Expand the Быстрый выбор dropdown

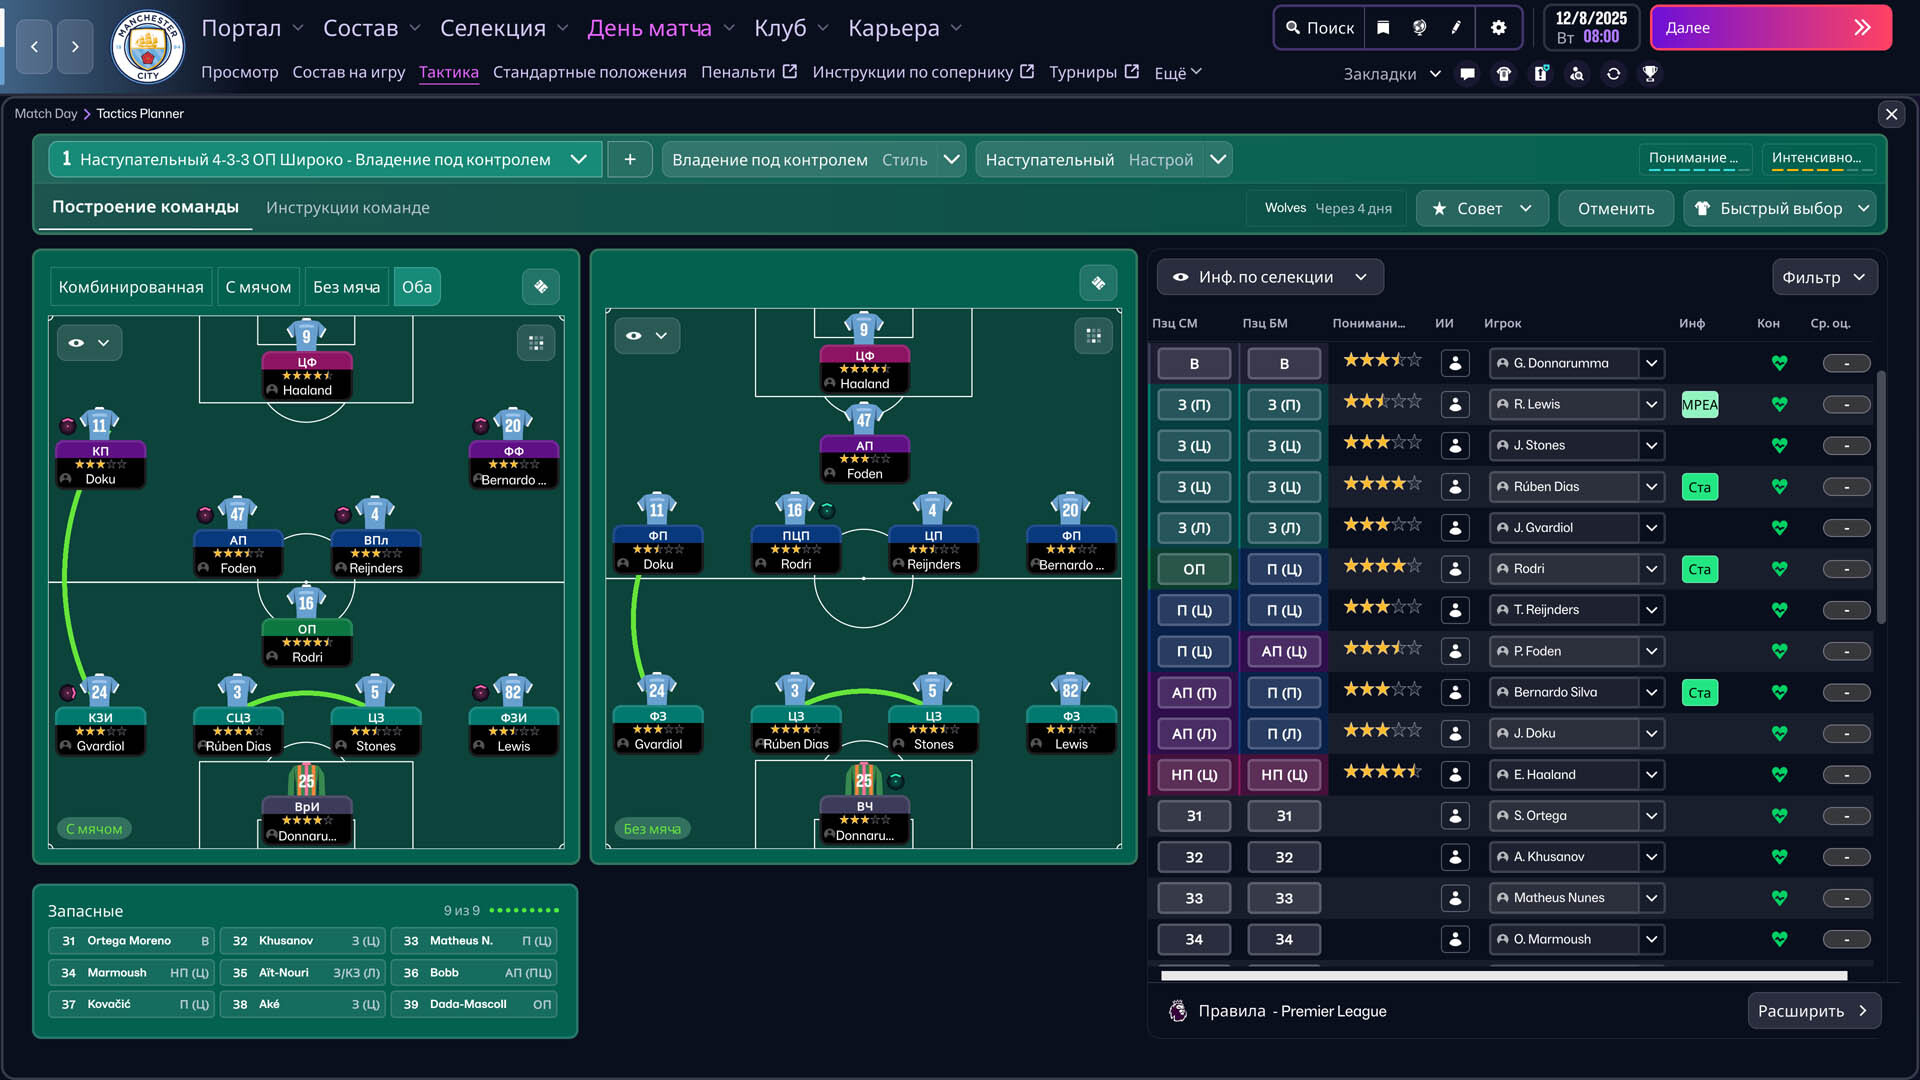(x=1780, y=208)
